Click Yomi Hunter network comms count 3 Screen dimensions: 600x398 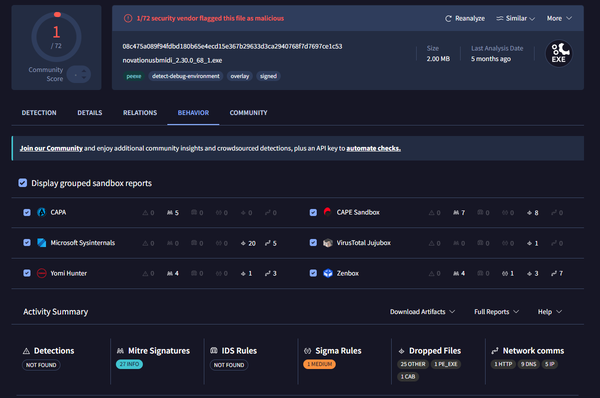271,273
